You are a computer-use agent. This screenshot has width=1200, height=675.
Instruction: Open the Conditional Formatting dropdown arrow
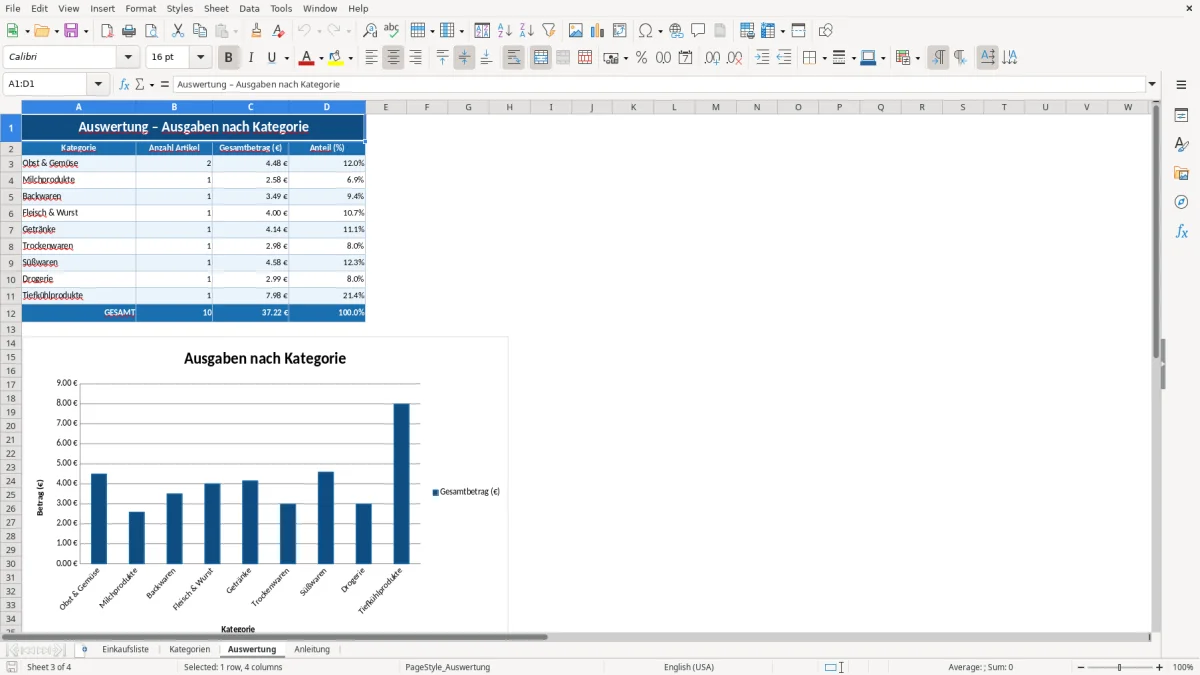point(917,58)
